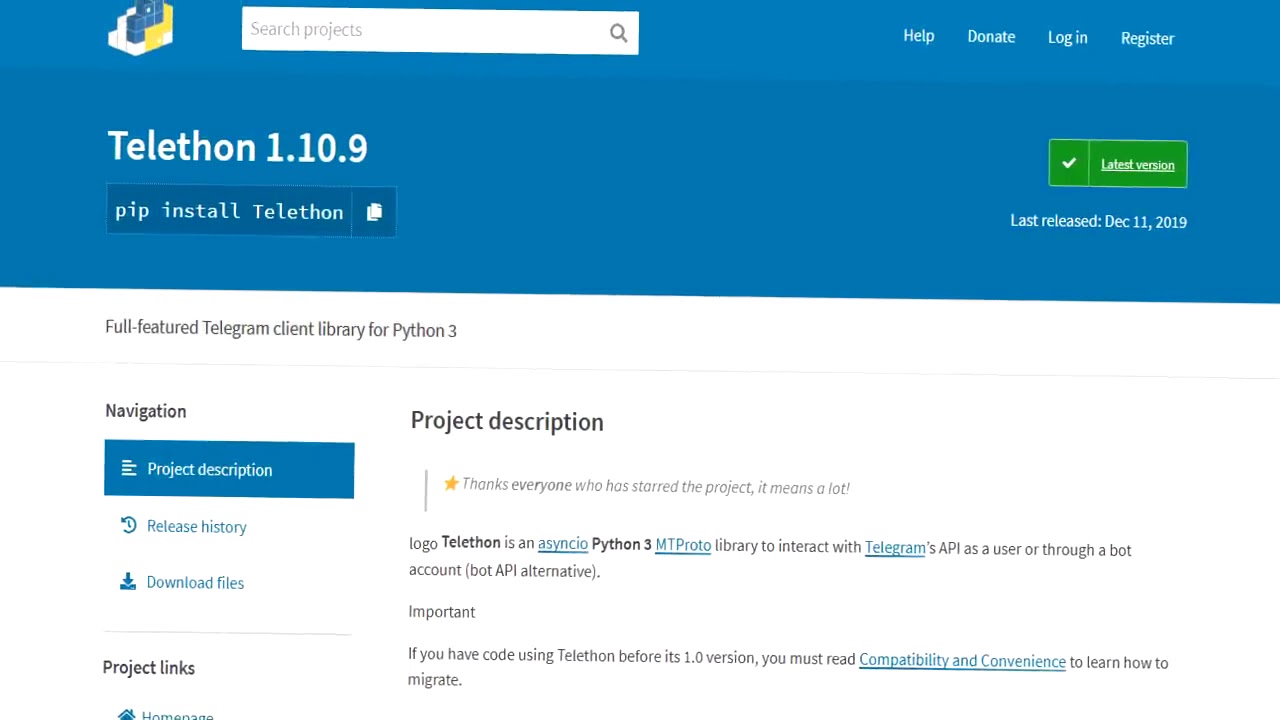Click the search magnifier icon
The height and width of the screenshot is (720, 1280).
(x=619, y=33)
